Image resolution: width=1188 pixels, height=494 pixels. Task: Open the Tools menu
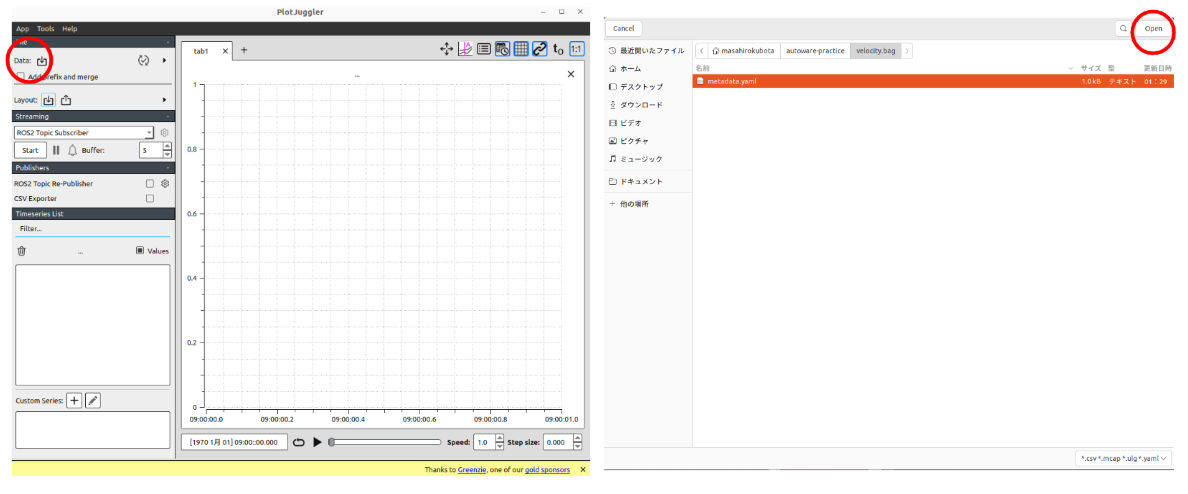point(45,29)
